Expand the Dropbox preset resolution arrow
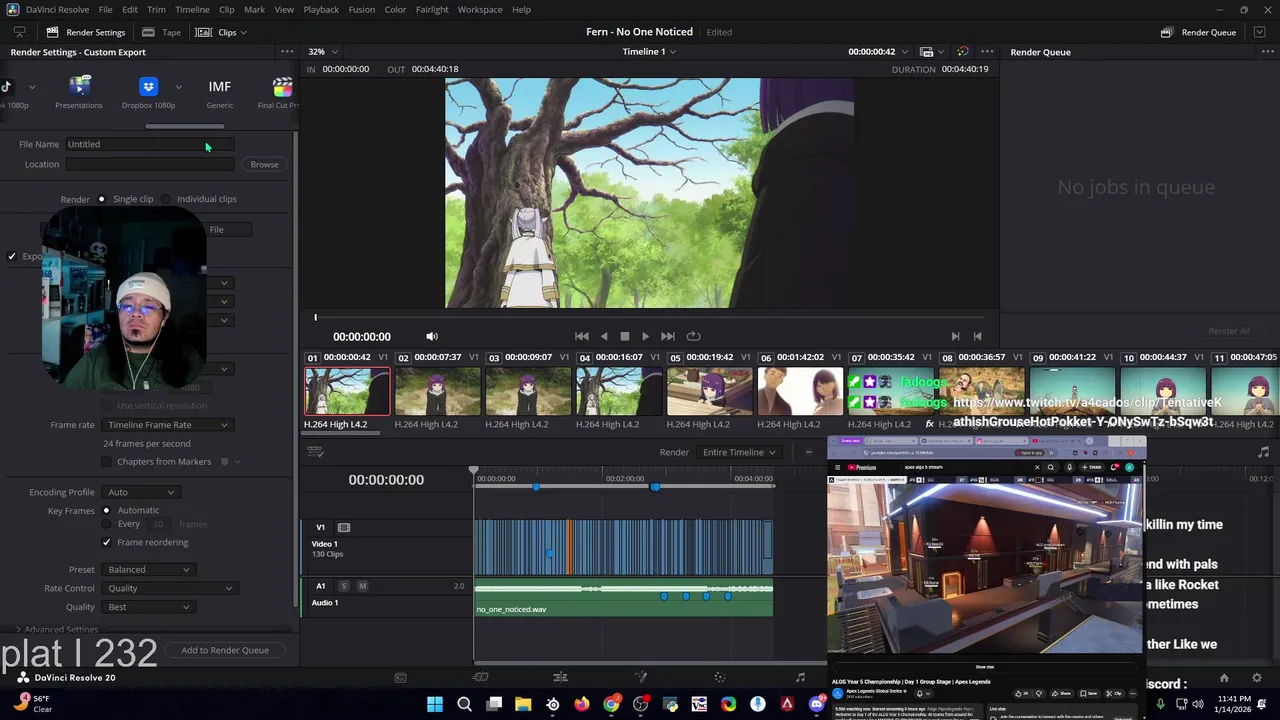The width and height of the screenshot is (1280, 720). click(178, 87)
